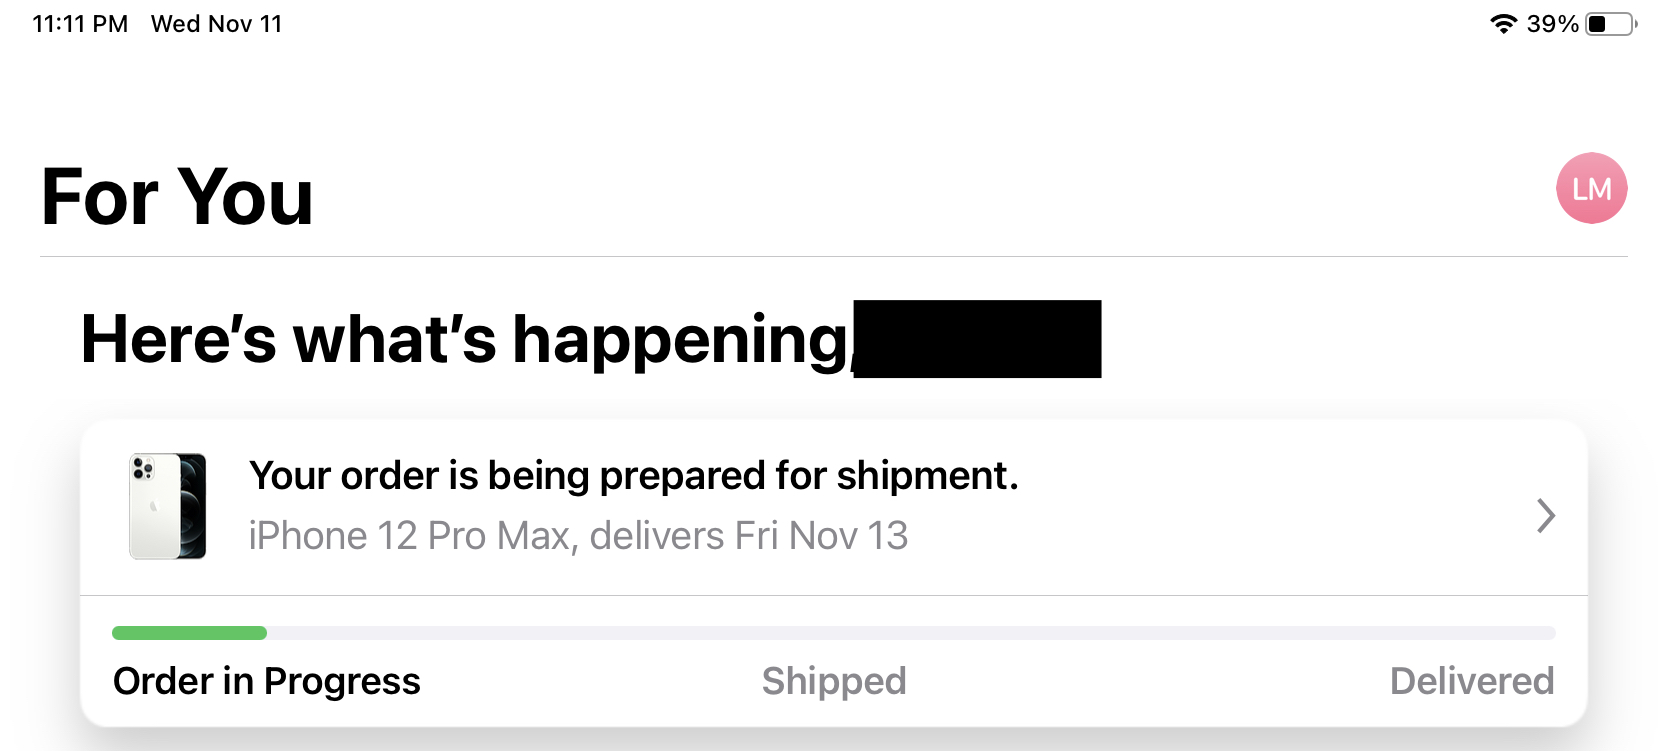This screenshot has width=1668, height=751.
Task: Tap the blacked-out name next to the heading
Action: pyautogui.click(x=977, y=339)
